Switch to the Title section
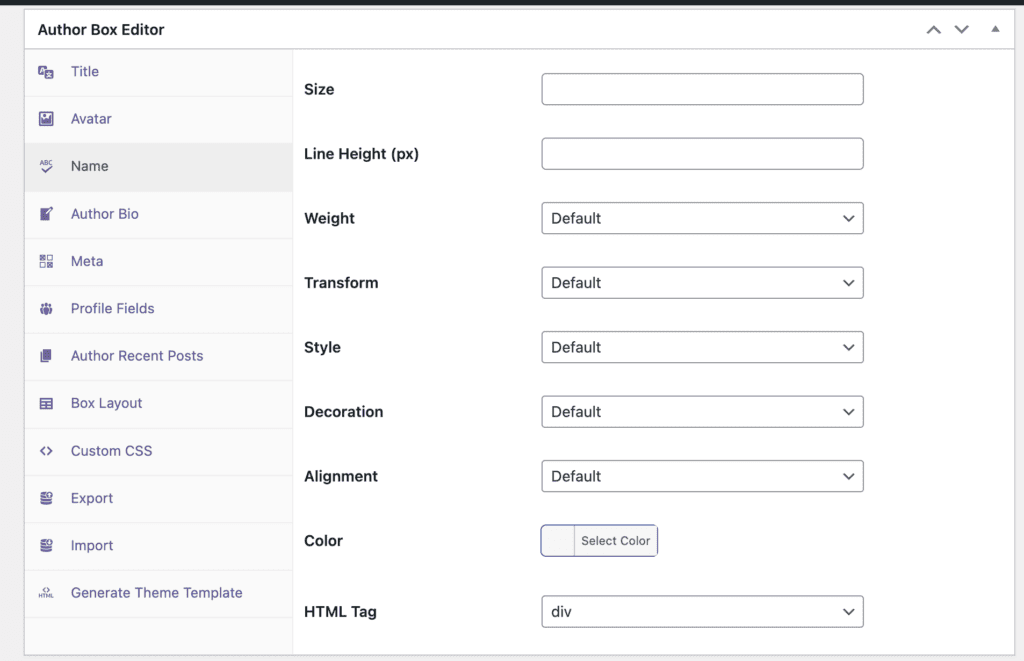 point(84,71)
